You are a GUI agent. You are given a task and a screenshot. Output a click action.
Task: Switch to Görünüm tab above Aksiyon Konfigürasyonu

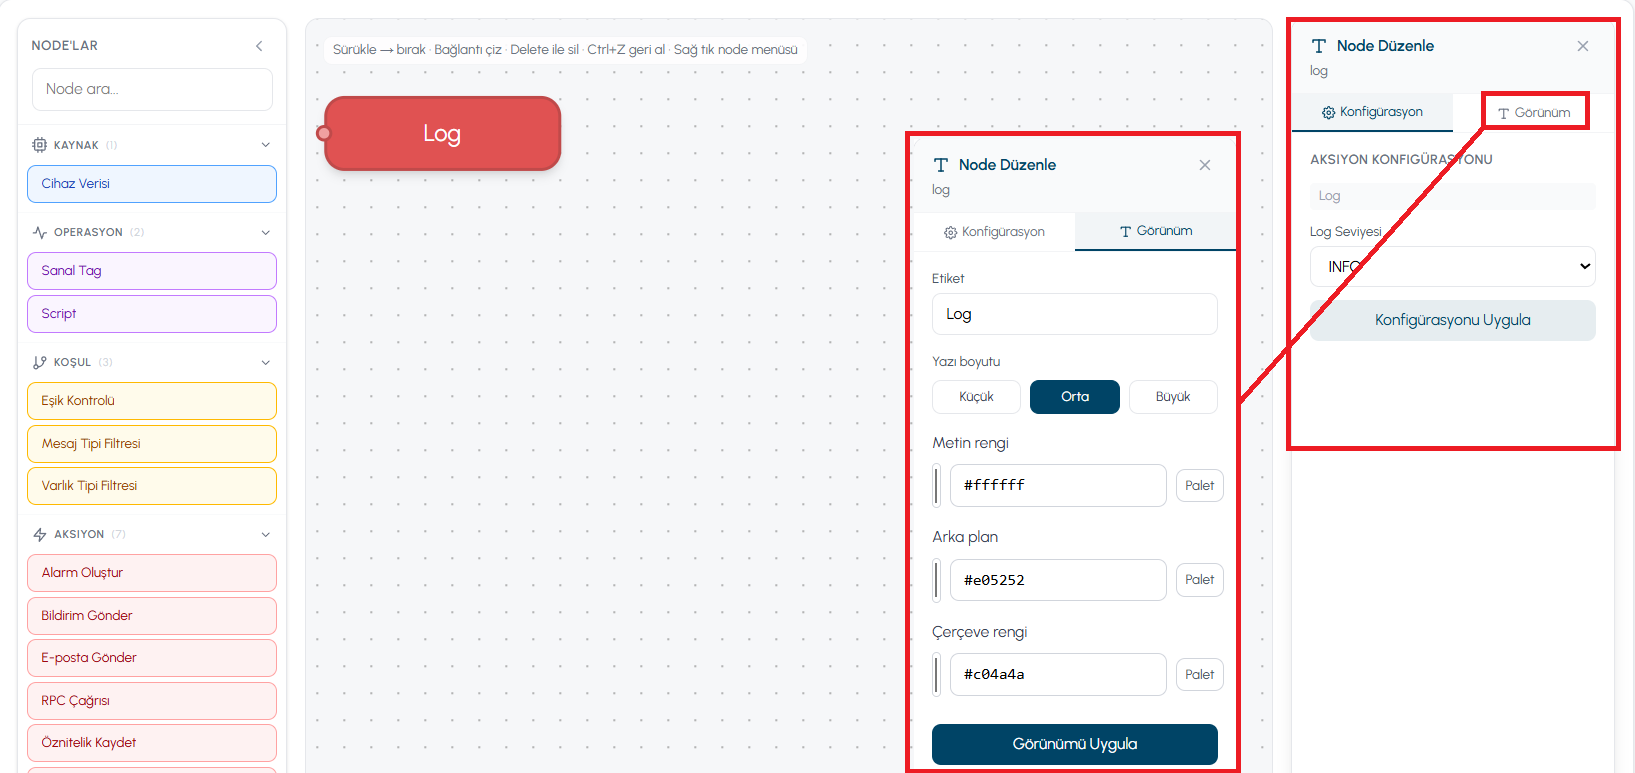(x=1534, y=112)
